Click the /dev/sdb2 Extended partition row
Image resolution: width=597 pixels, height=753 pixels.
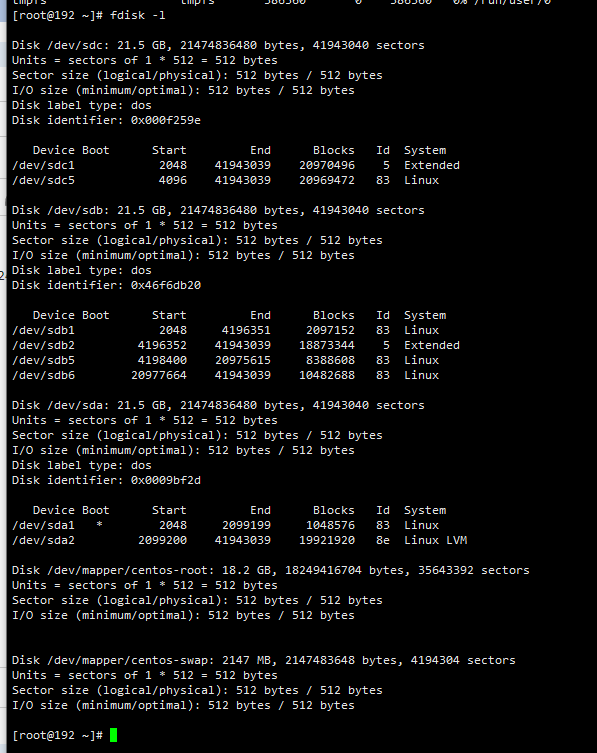coord(236,345)
